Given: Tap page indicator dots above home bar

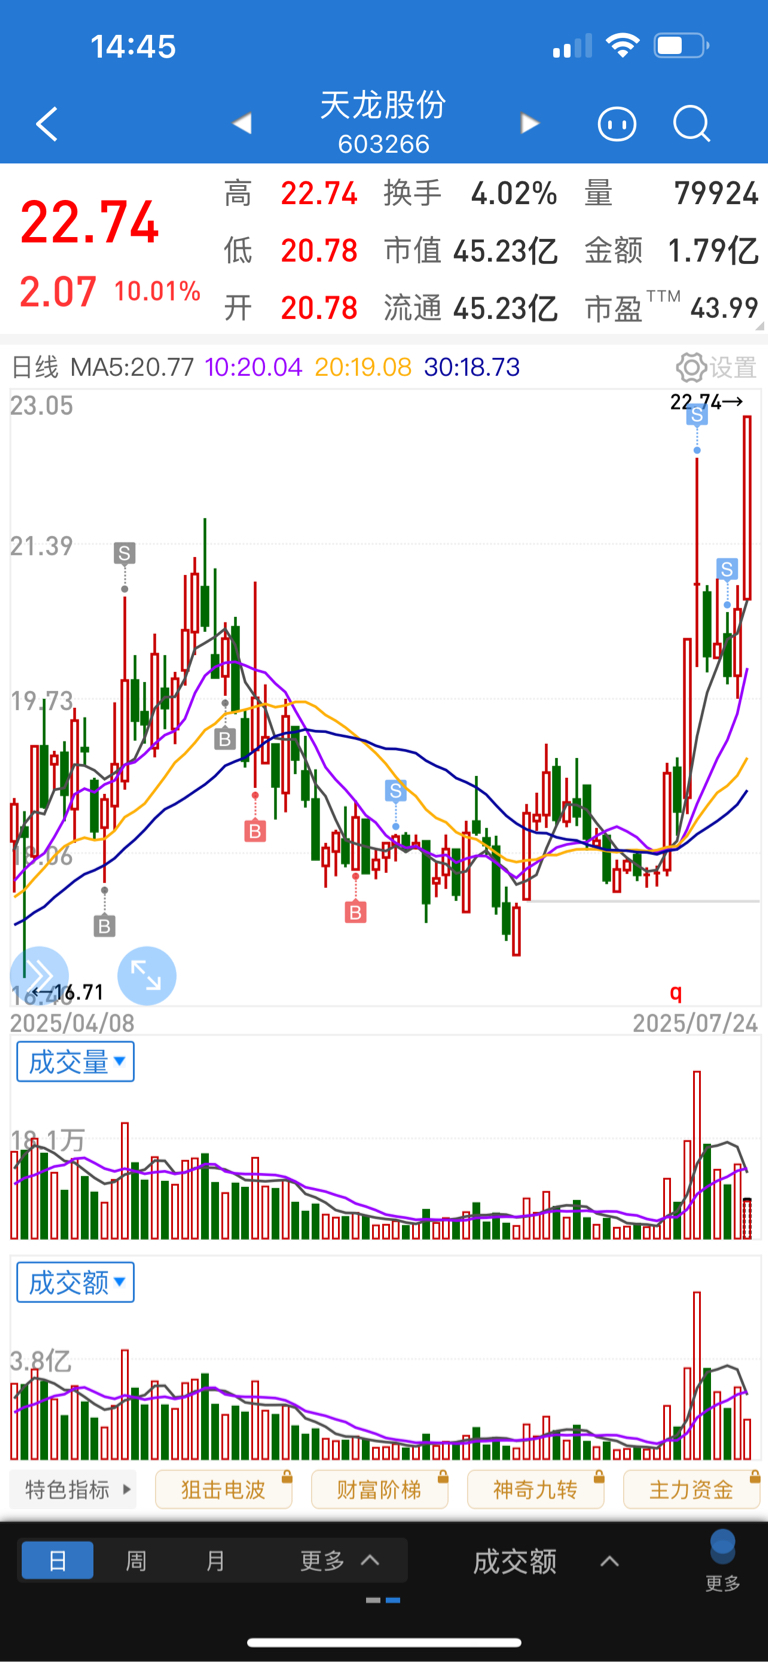Looking at the screenshot, I should tap(383, 1600).
